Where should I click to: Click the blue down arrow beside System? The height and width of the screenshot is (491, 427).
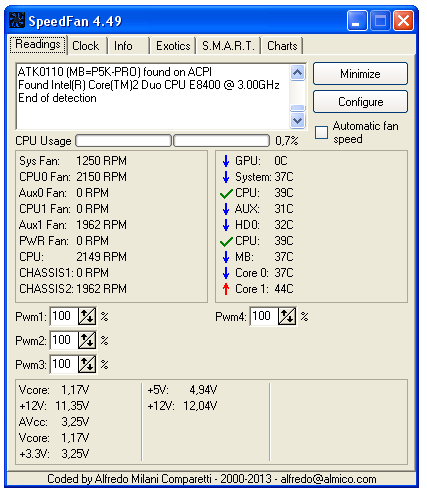[x=226, y=177]
